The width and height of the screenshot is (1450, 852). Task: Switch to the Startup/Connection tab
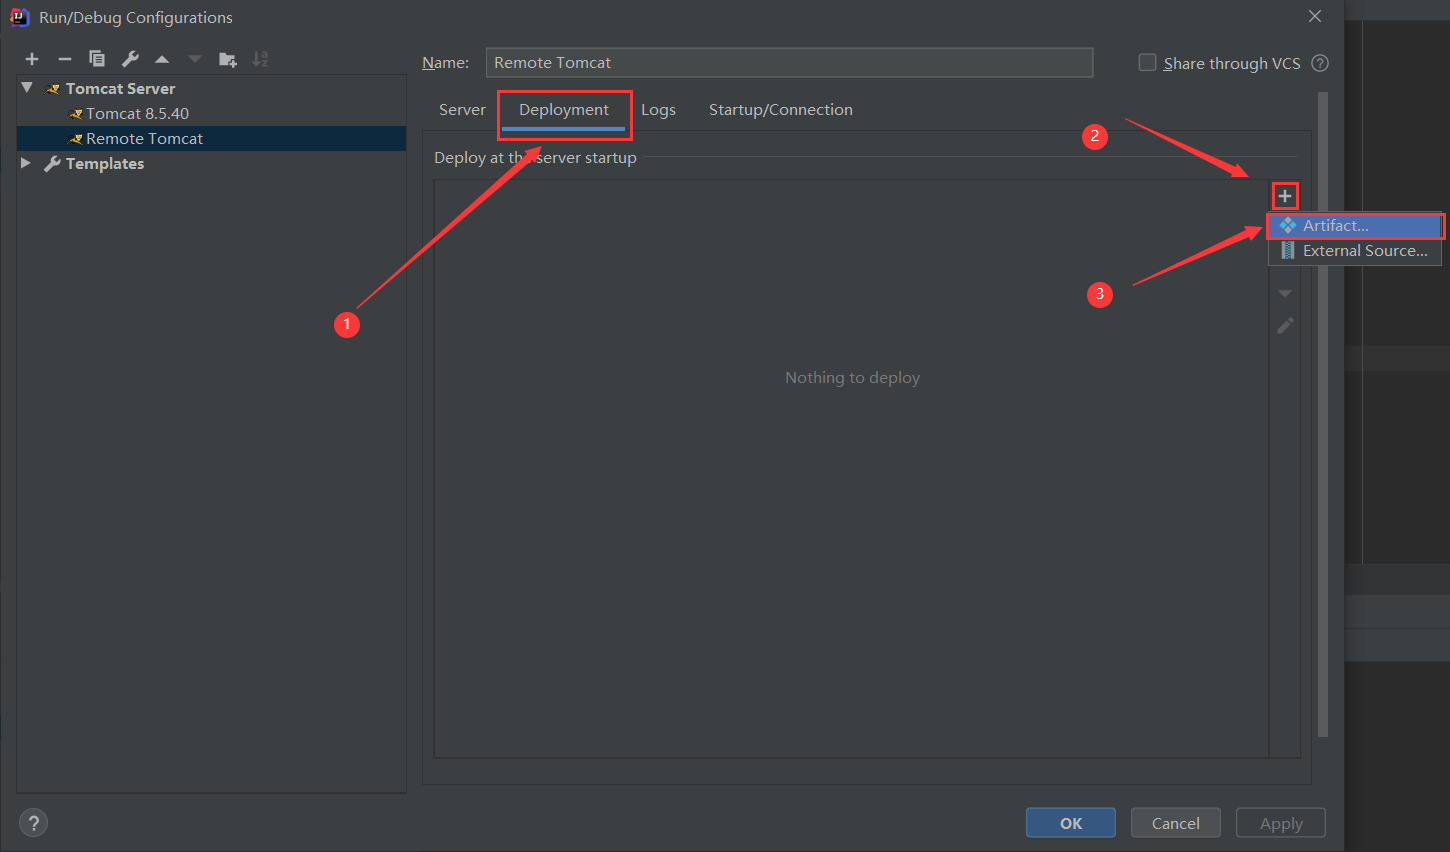(x=781, y=110)
